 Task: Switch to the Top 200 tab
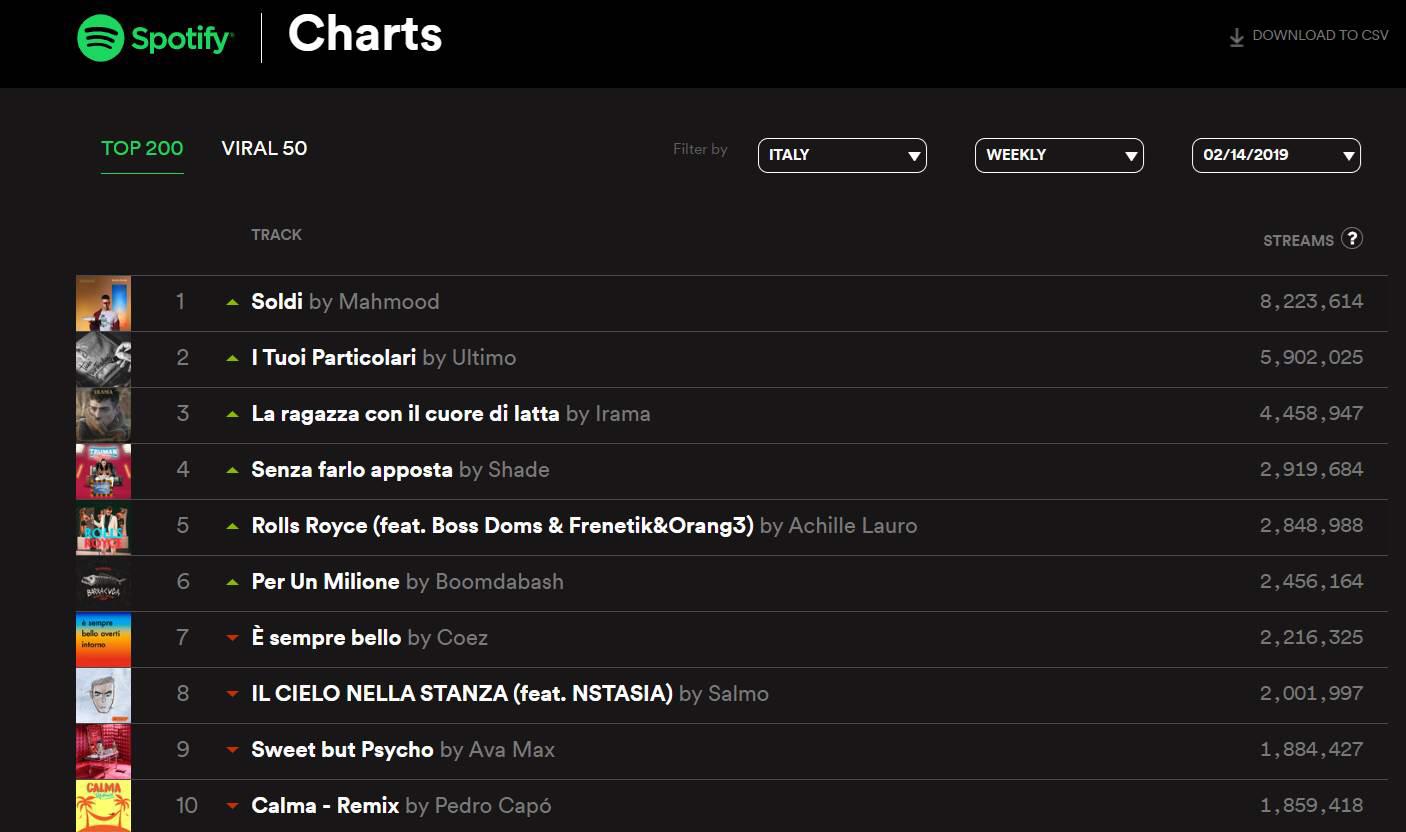pos(142,148)
